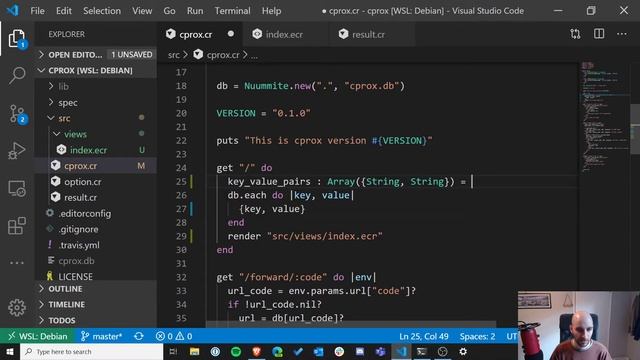Image resolution: width=640 pixels, height=360 pixels.
Task: Split the editor to the right
Action: click(x=599, y=34)
